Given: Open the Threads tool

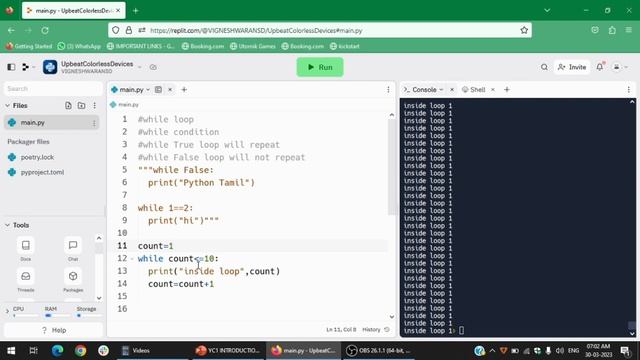Looking at the screenshot, I should point(25,280).
